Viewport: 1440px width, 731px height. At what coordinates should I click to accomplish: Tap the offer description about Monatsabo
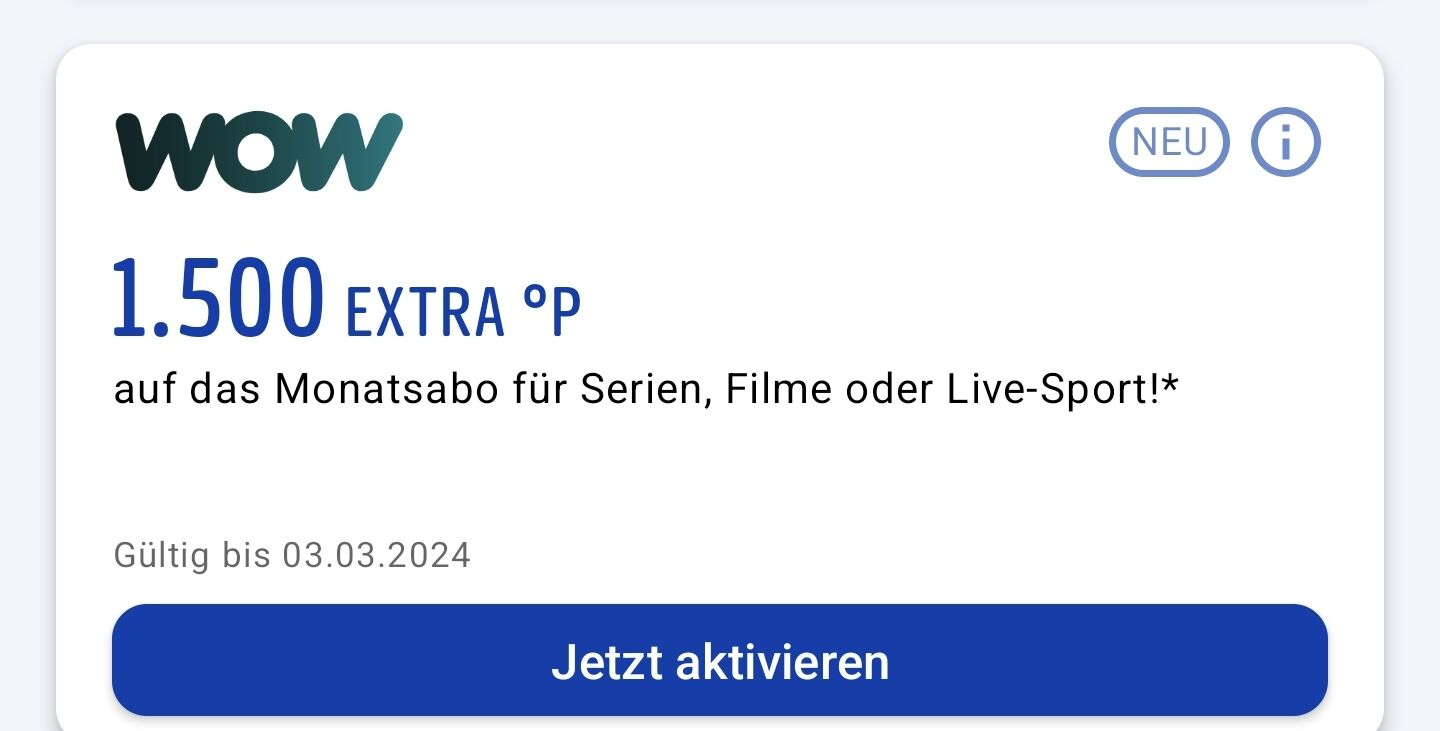[646, 390]
